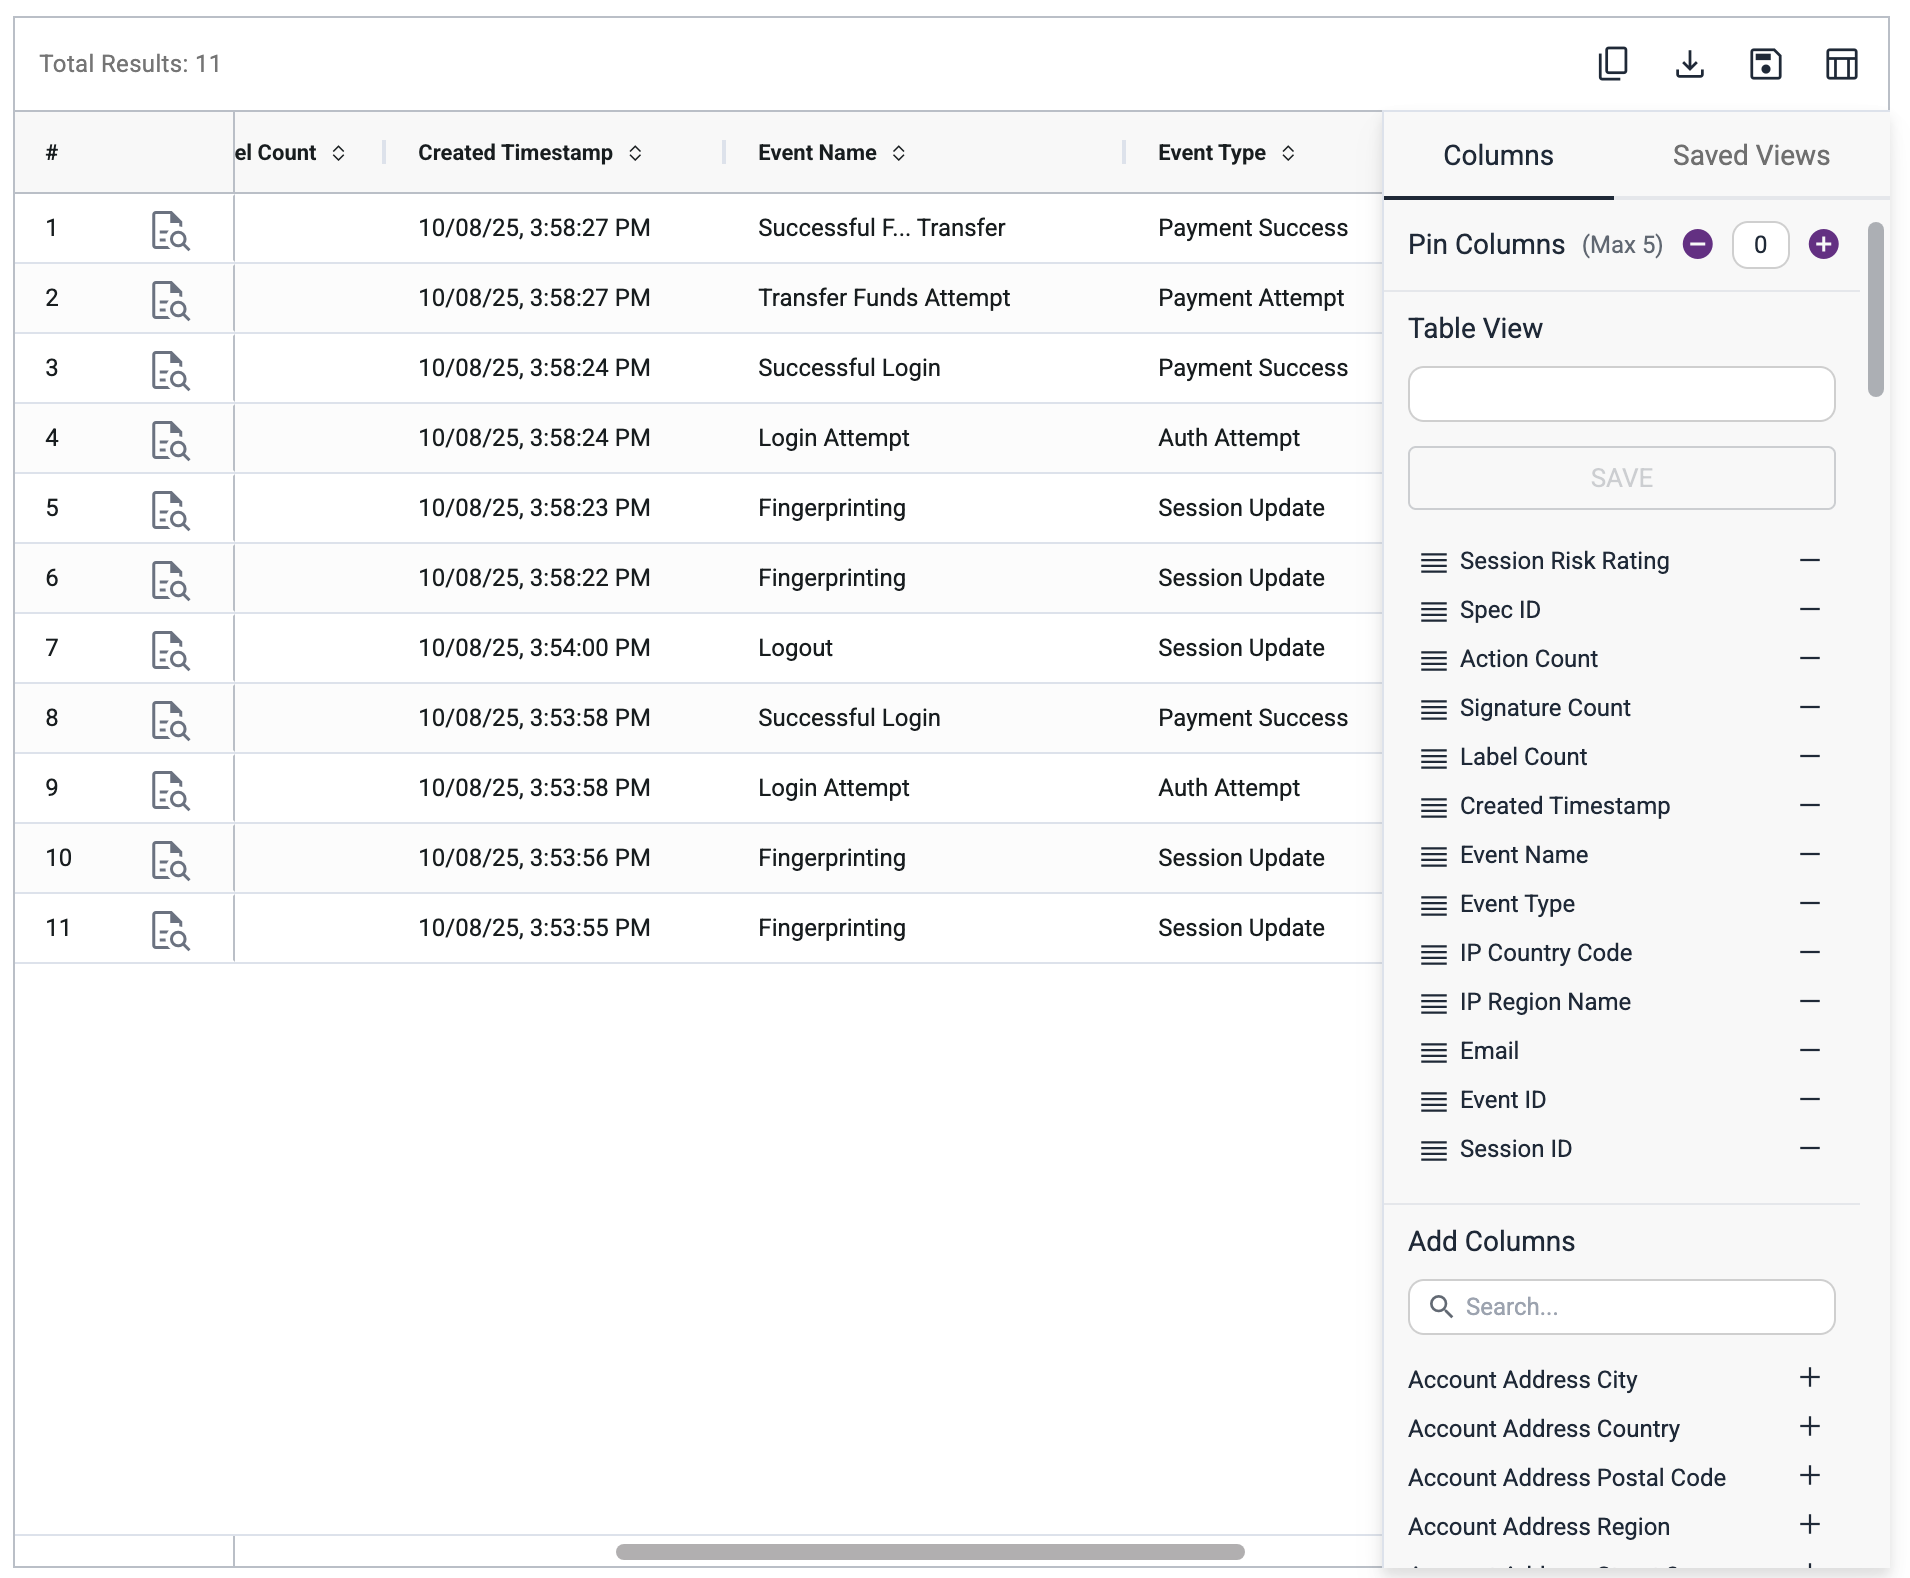Image resolution: width=1910 pixels, height=1578 pixels.
Task: Toggle the column layout panel icon
Action: click(x=1841, y=64)
